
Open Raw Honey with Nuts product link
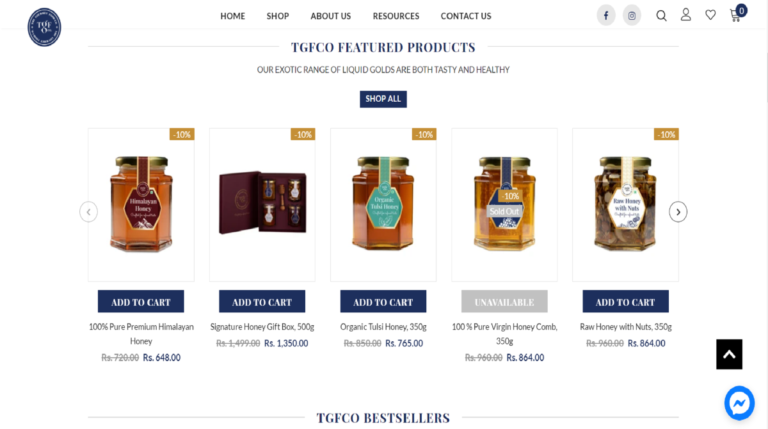[625, 327]
